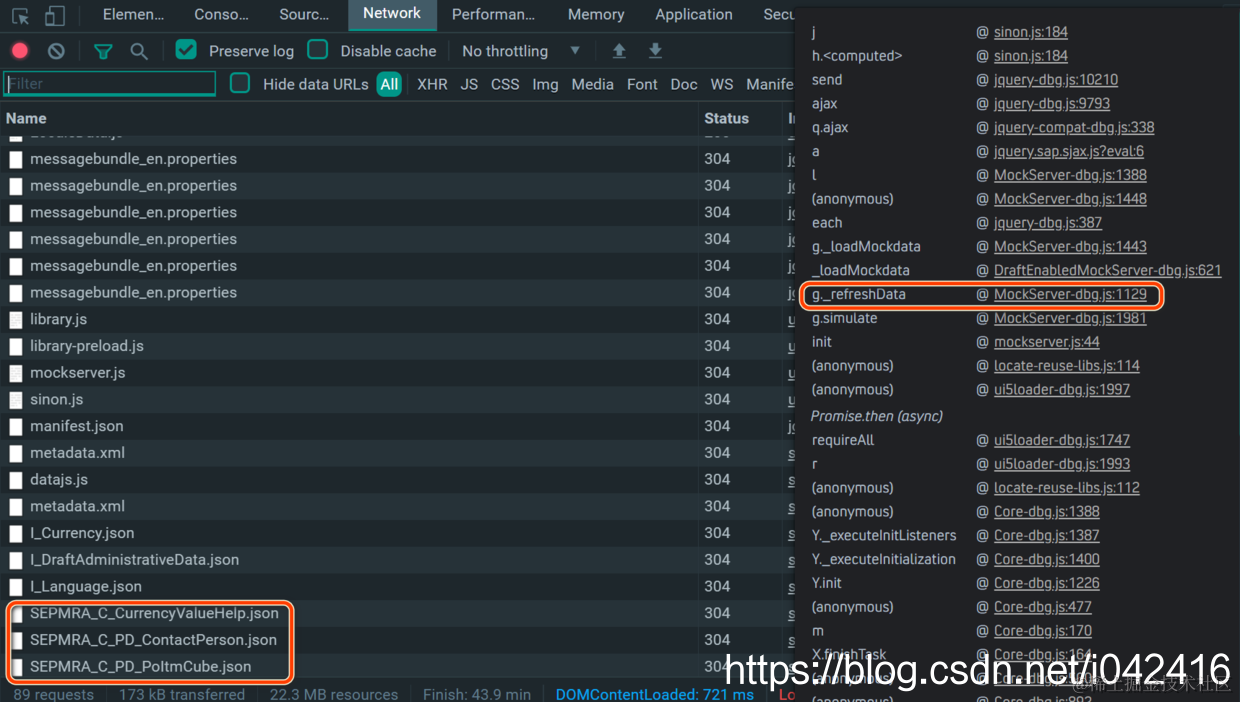Open the Performance tab
This screenshot has height=702, width=1240.
click(x=493, y=15)
